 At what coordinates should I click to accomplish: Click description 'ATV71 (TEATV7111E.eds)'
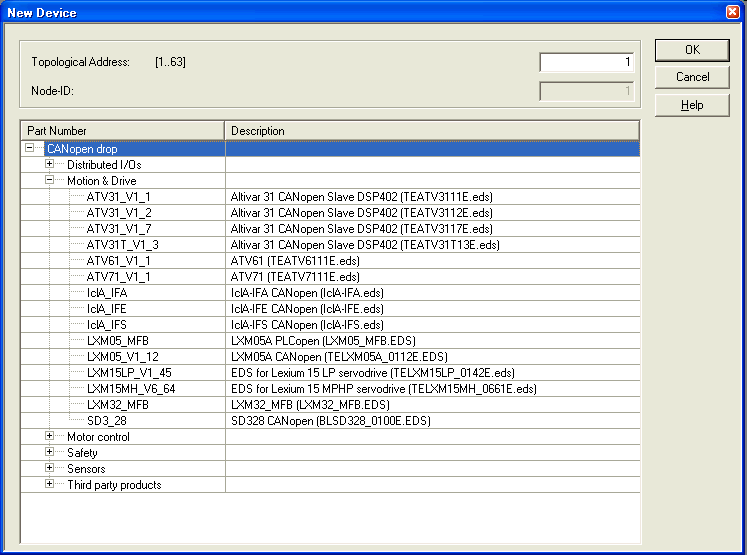point(295,277)
